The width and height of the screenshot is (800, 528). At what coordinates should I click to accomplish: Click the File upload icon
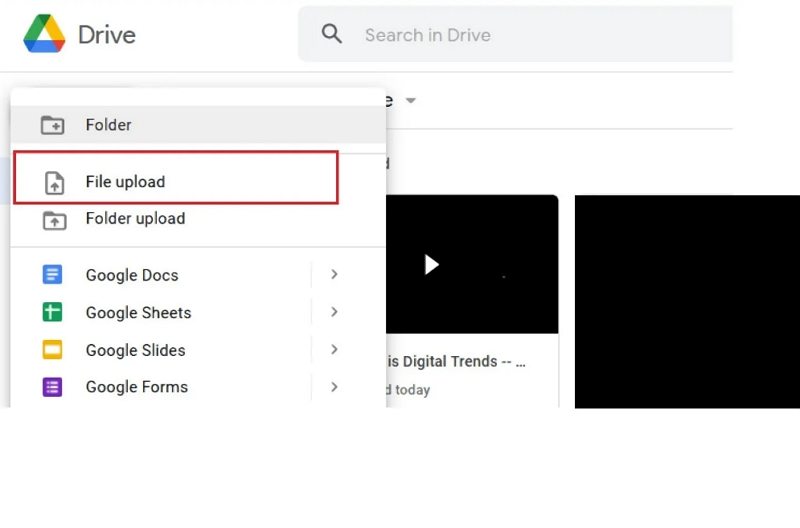pyautogui.click(x=55, y=183)
